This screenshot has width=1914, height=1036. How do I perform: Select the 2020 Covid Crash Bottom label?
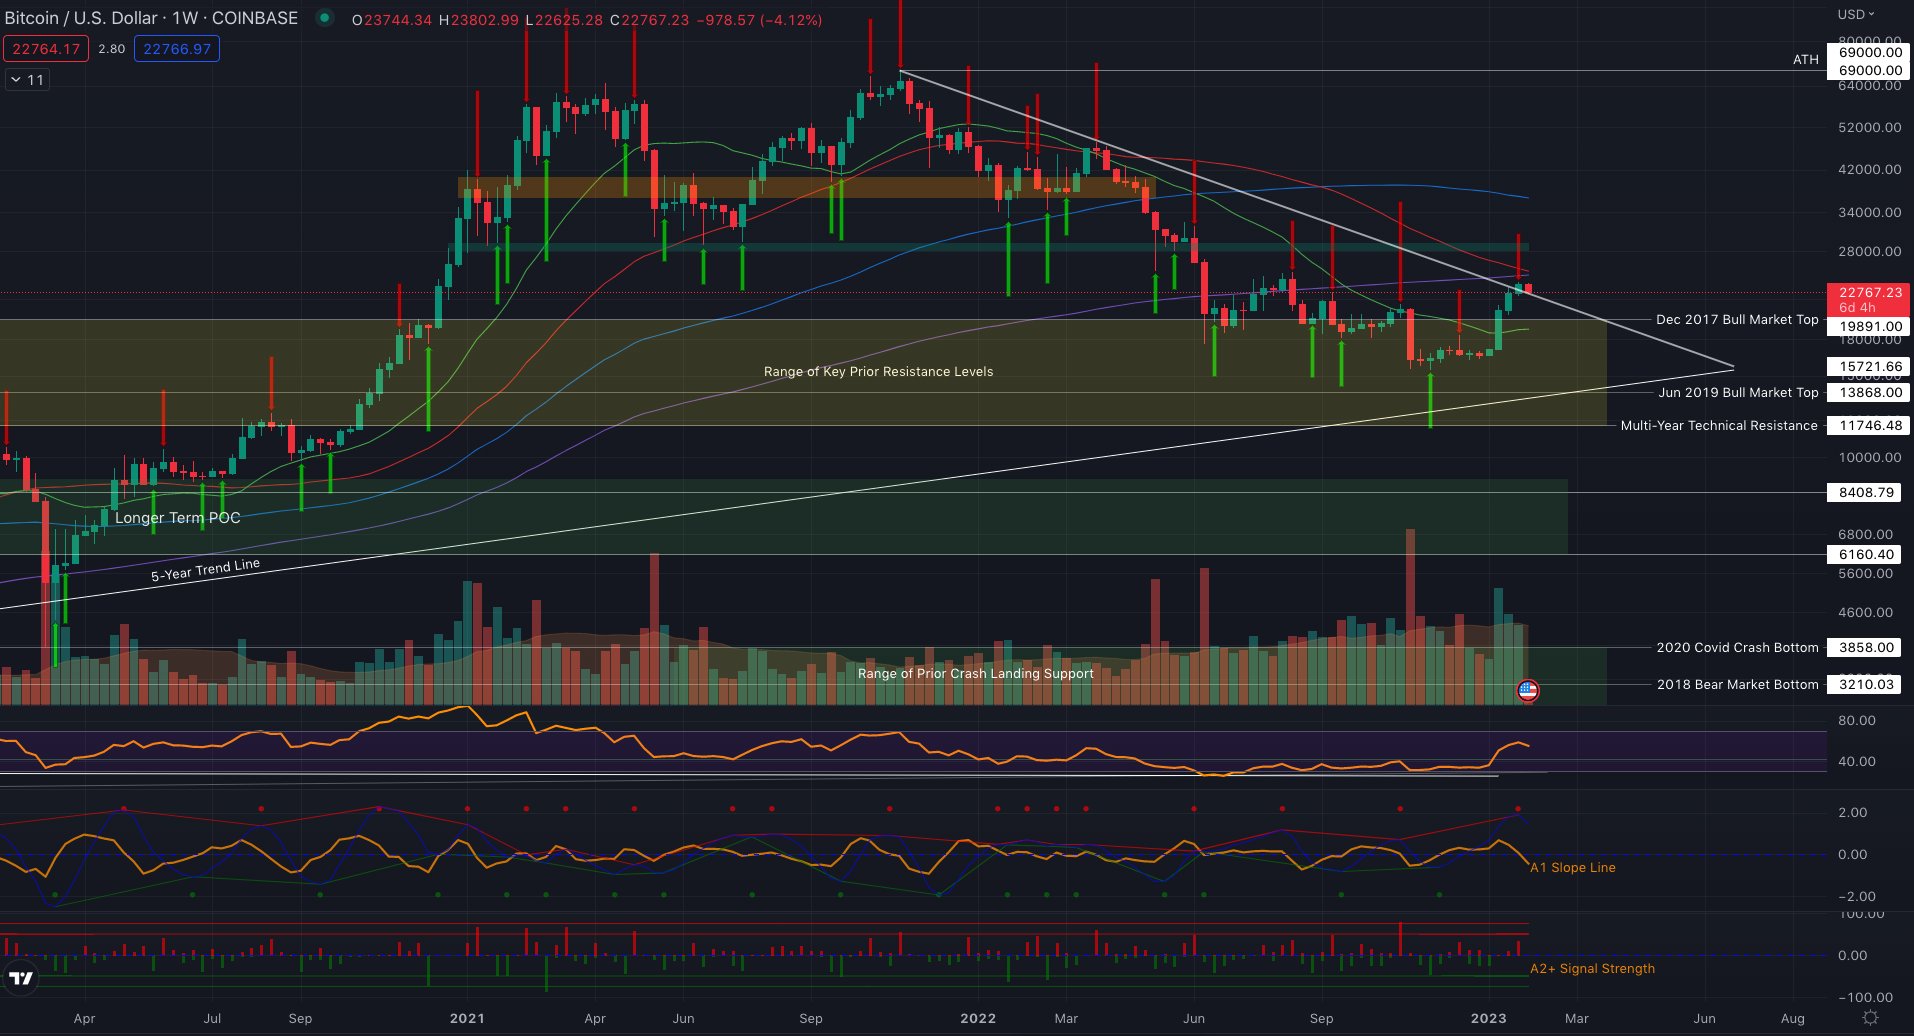click(1737, 648)
